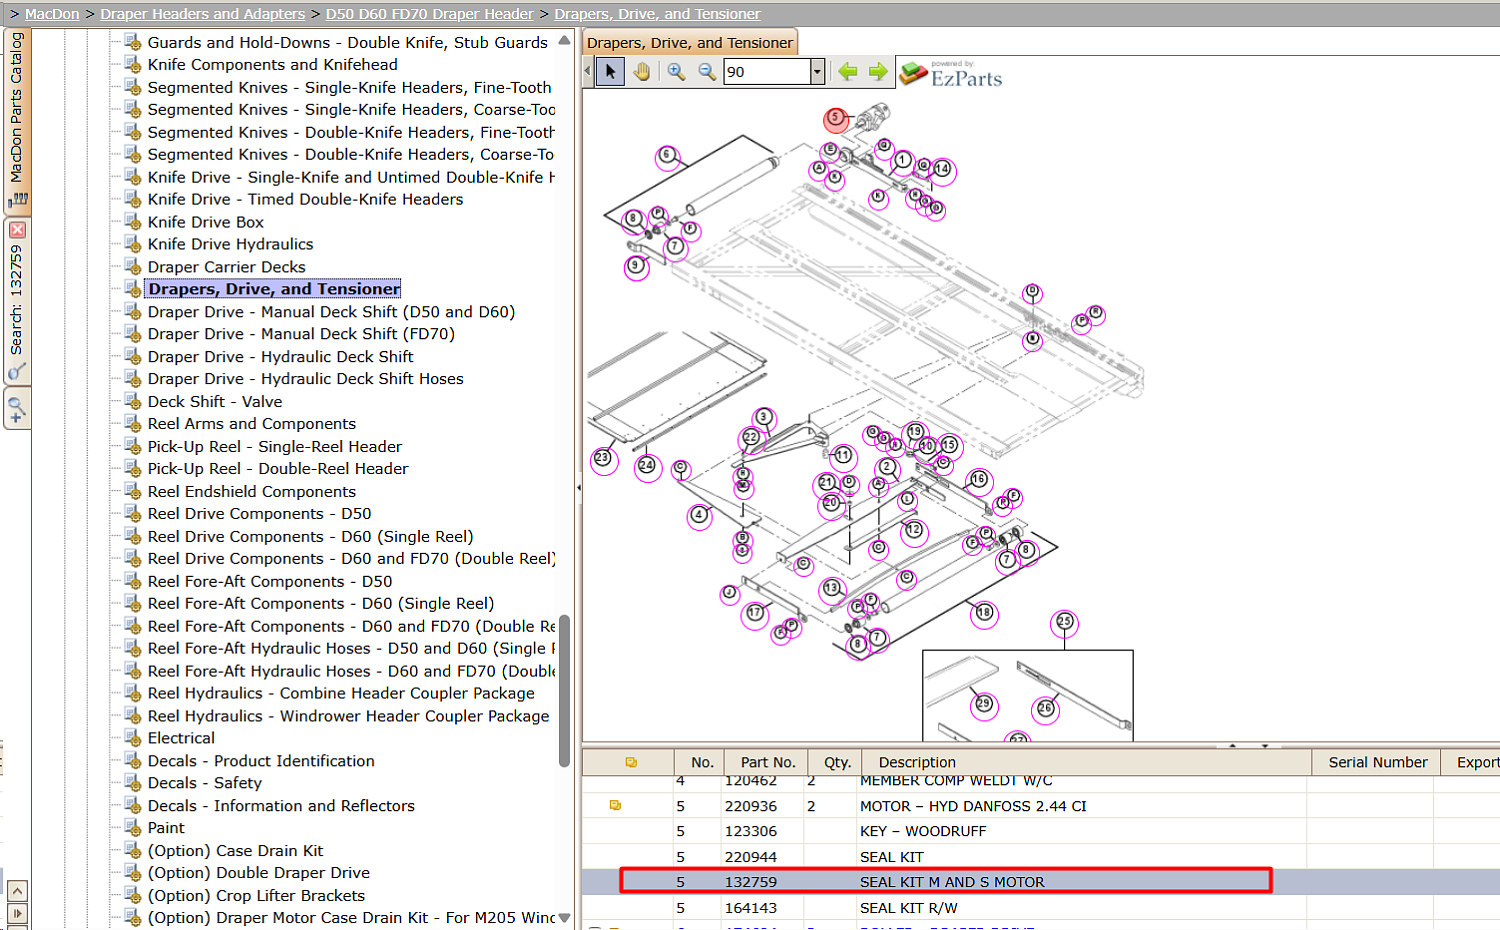Go to the previous diagram with green left arrow
Image resolution: width=1500 pixels, height=930 pixels.
pos(848,72)
